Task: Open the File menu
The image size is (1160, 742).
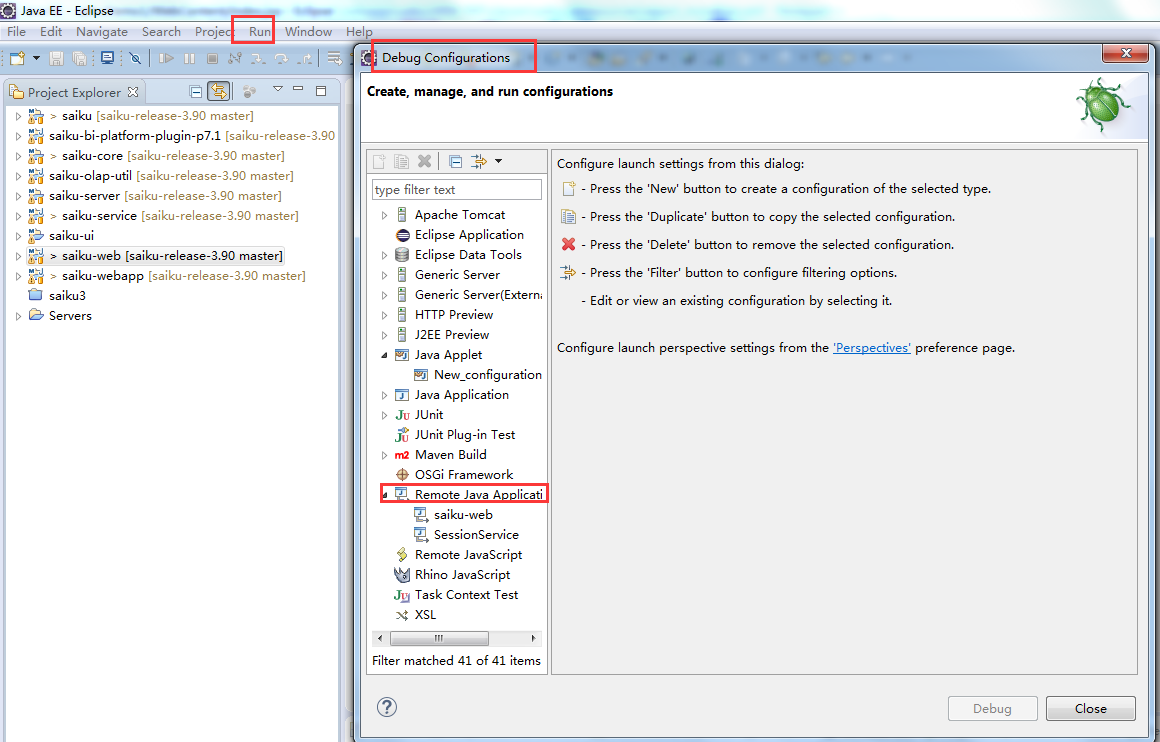Action: (x=16, y=32)
